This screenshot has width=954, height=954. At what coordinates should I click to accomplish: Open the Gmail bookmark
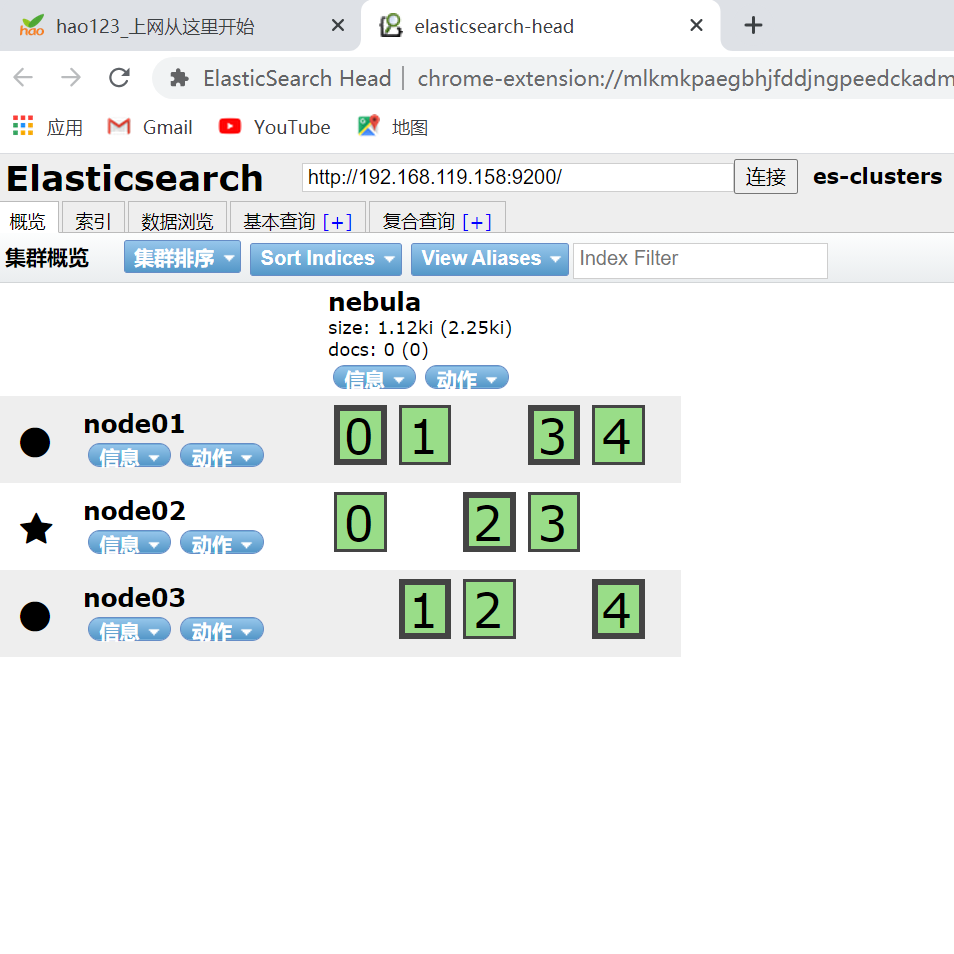tap(150, 127)
